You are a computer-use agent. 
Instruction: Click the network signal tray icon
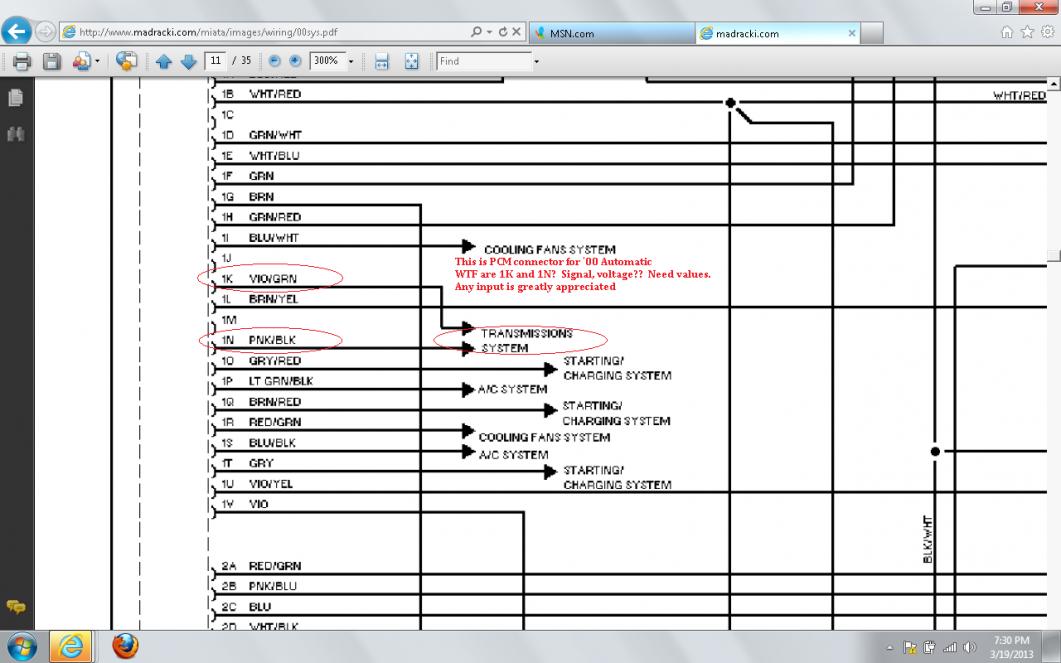click(950, 647)
